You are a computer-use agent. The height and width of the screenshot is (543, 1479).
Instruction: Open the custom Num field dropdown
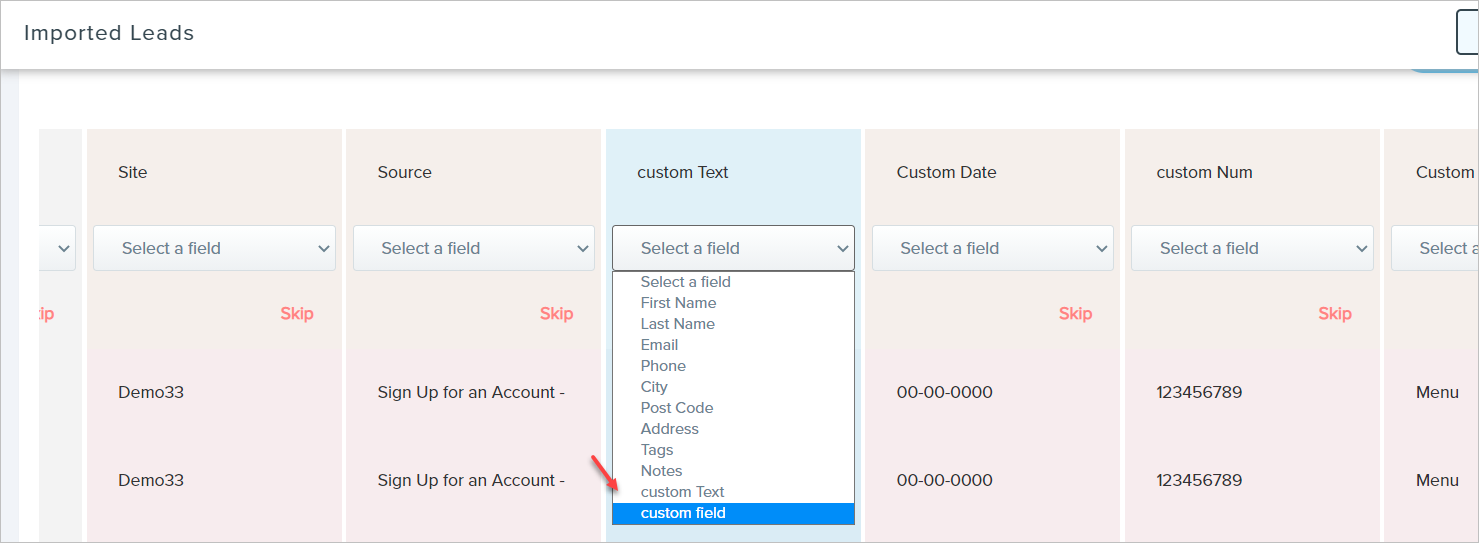[x=1251, y=248]
